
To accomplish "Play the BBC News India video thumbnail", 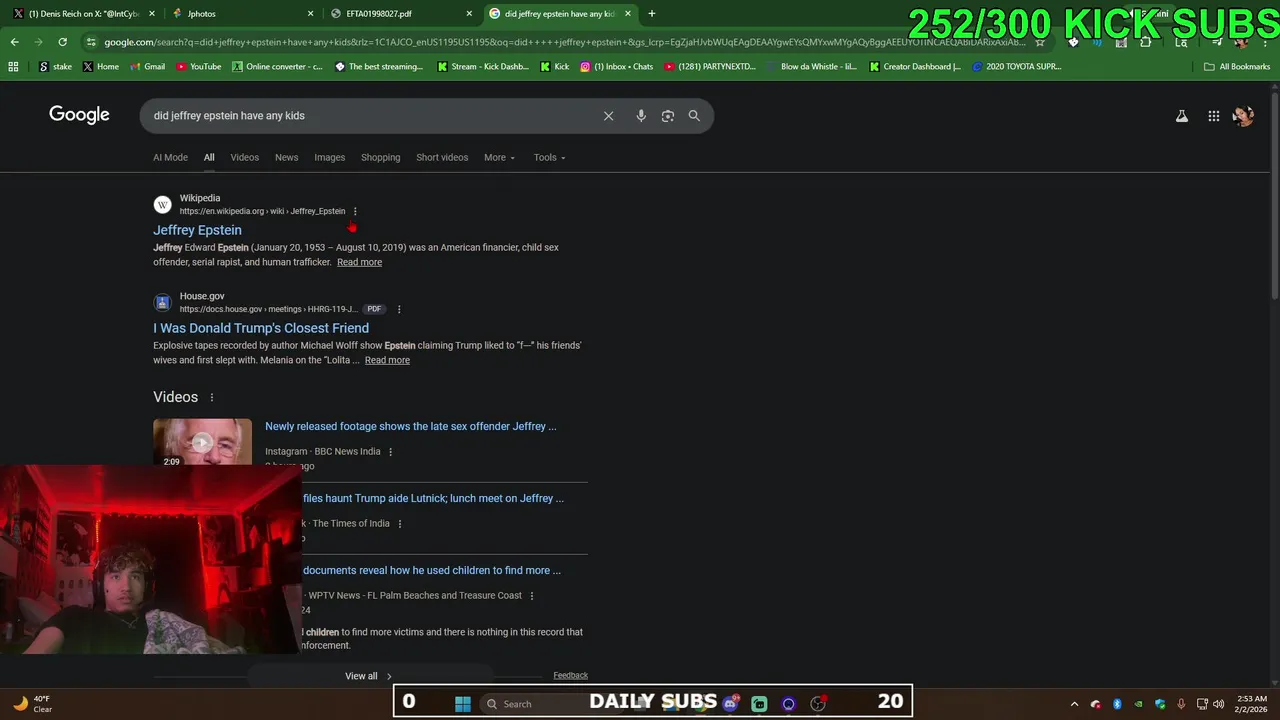I will click(202, 442).
